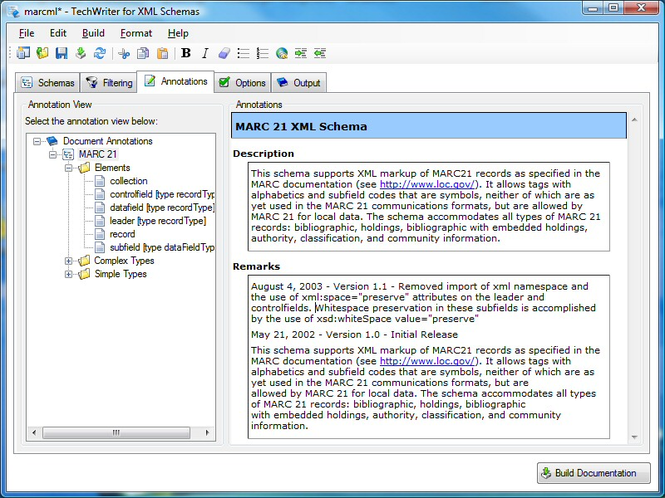
Task: Expand the Simple Types folder
Action: [x=68, y=274]
